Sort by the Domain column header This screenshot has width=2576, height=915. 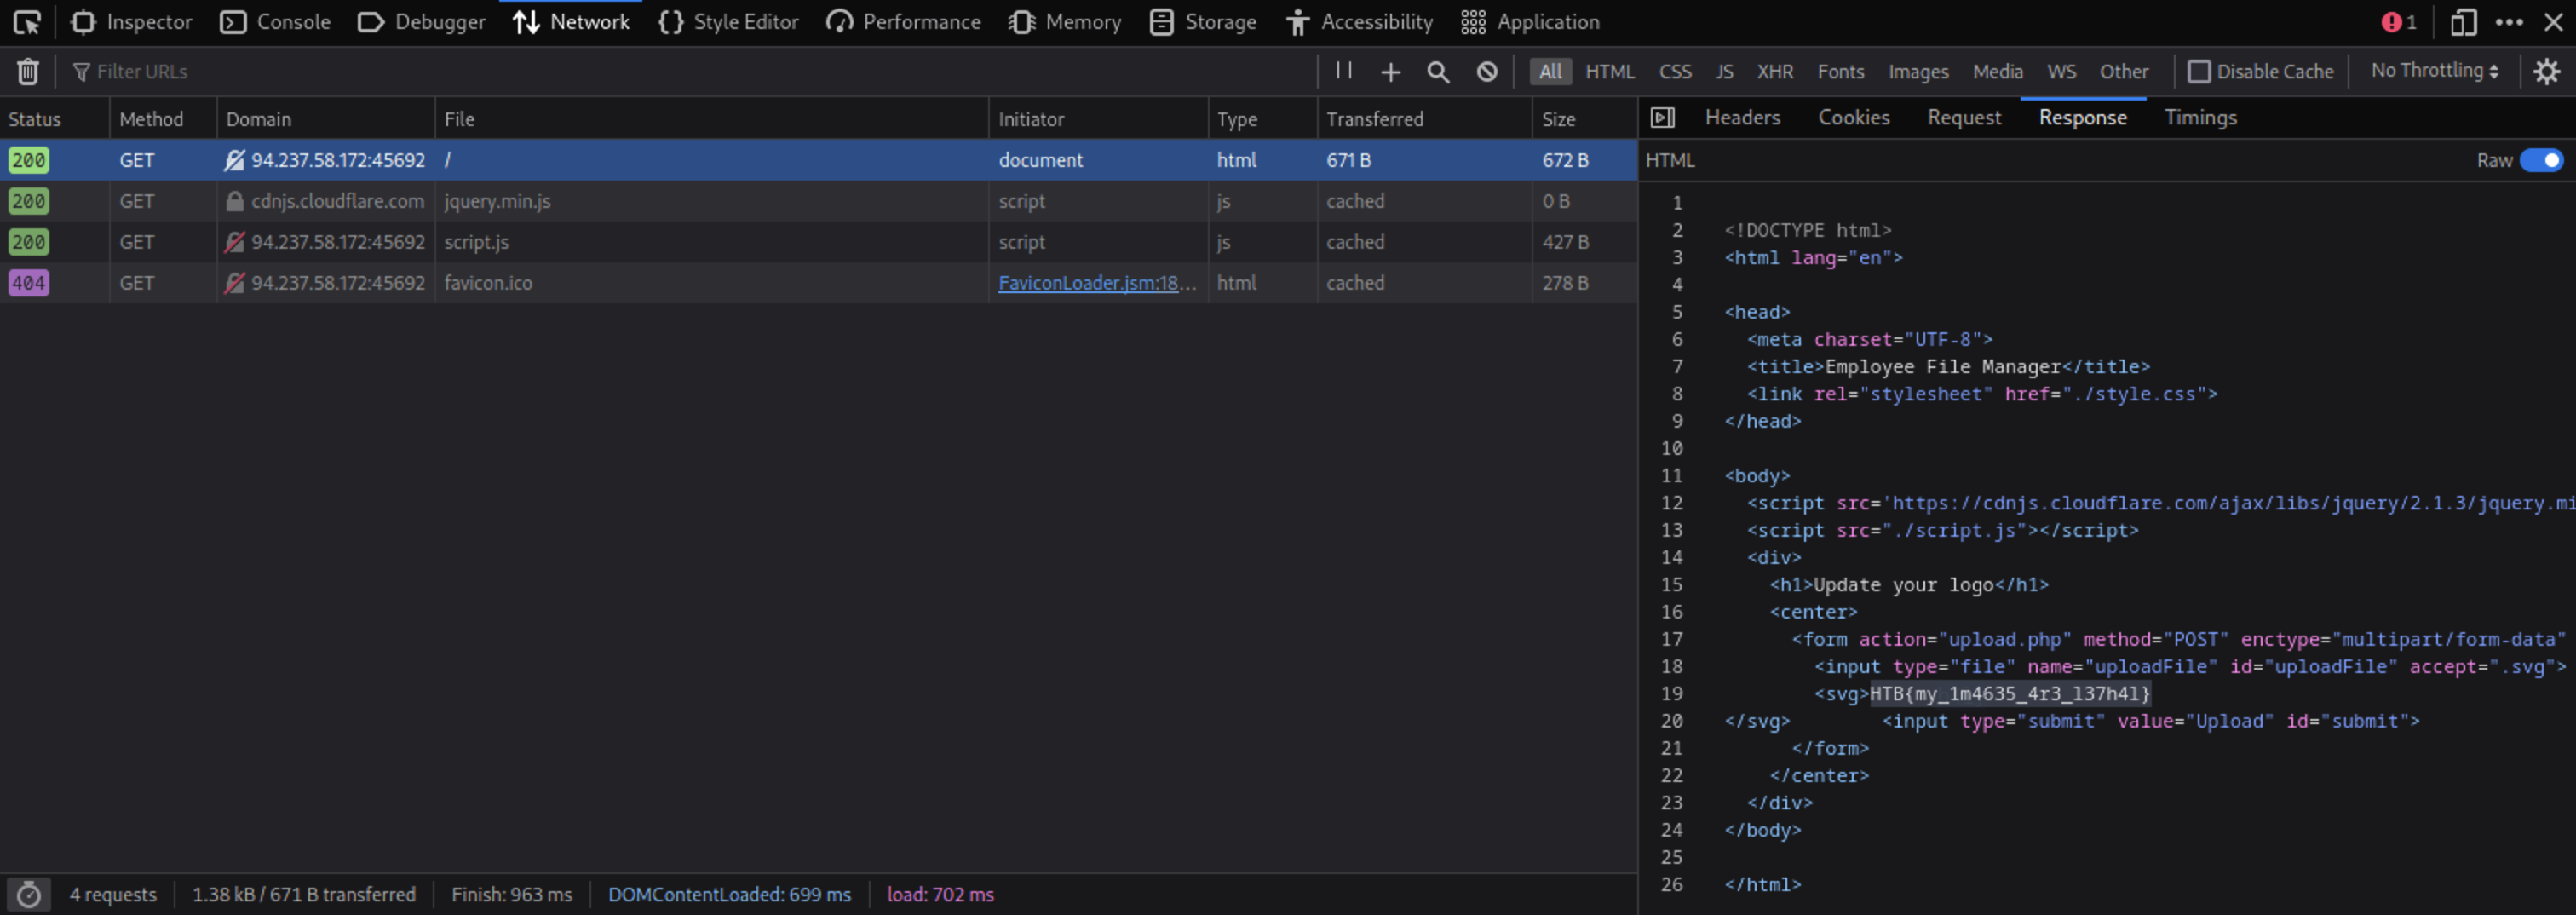coord(326,118)
